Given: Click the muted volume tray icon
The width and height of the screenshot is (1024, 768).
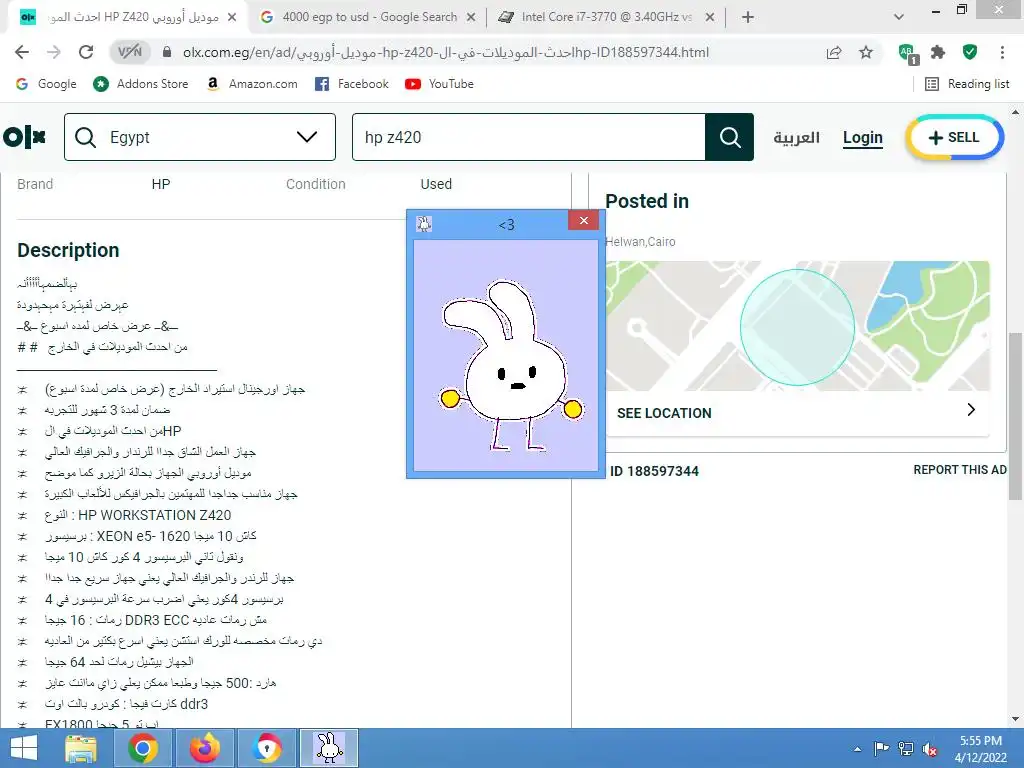Looking at the screenshot, I should (930, 749).
